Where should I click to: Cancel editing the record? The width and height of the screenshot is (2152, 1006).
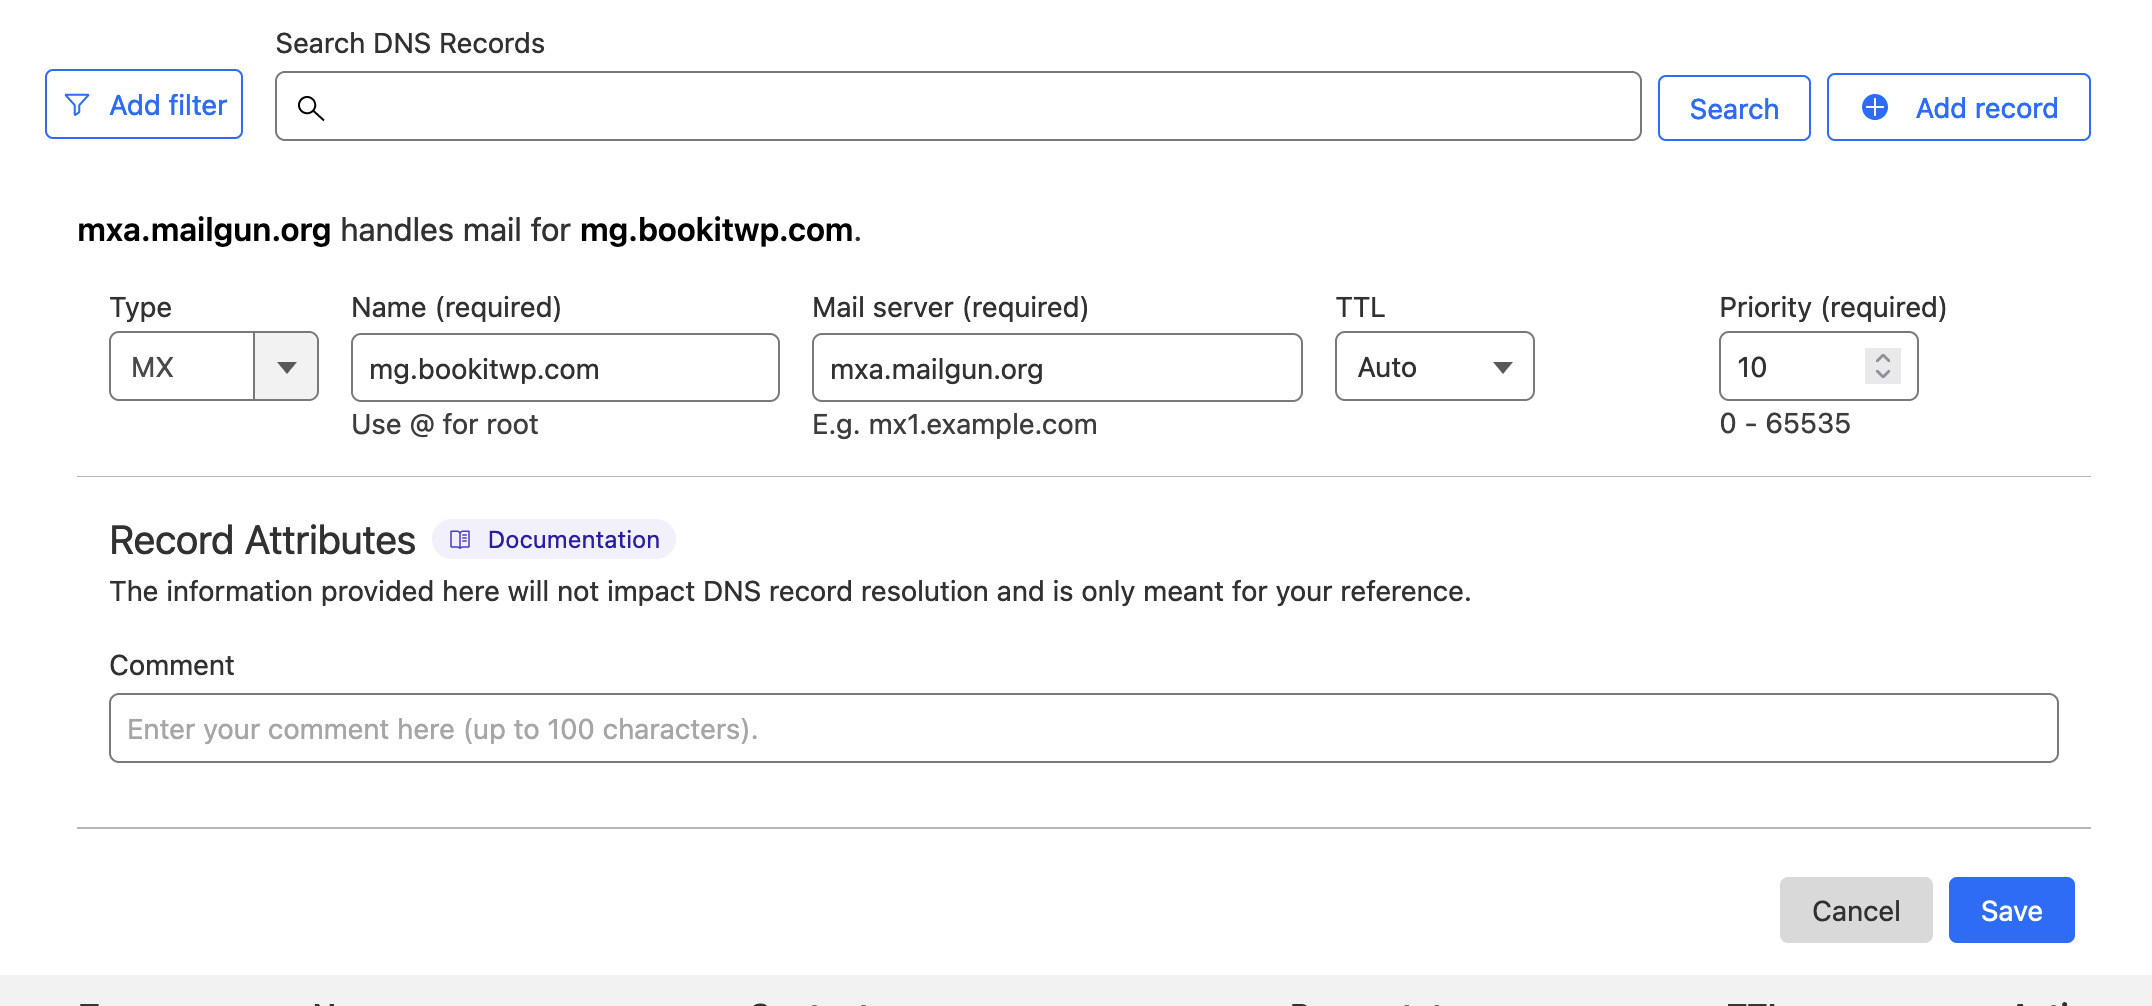click(1855, 910)
